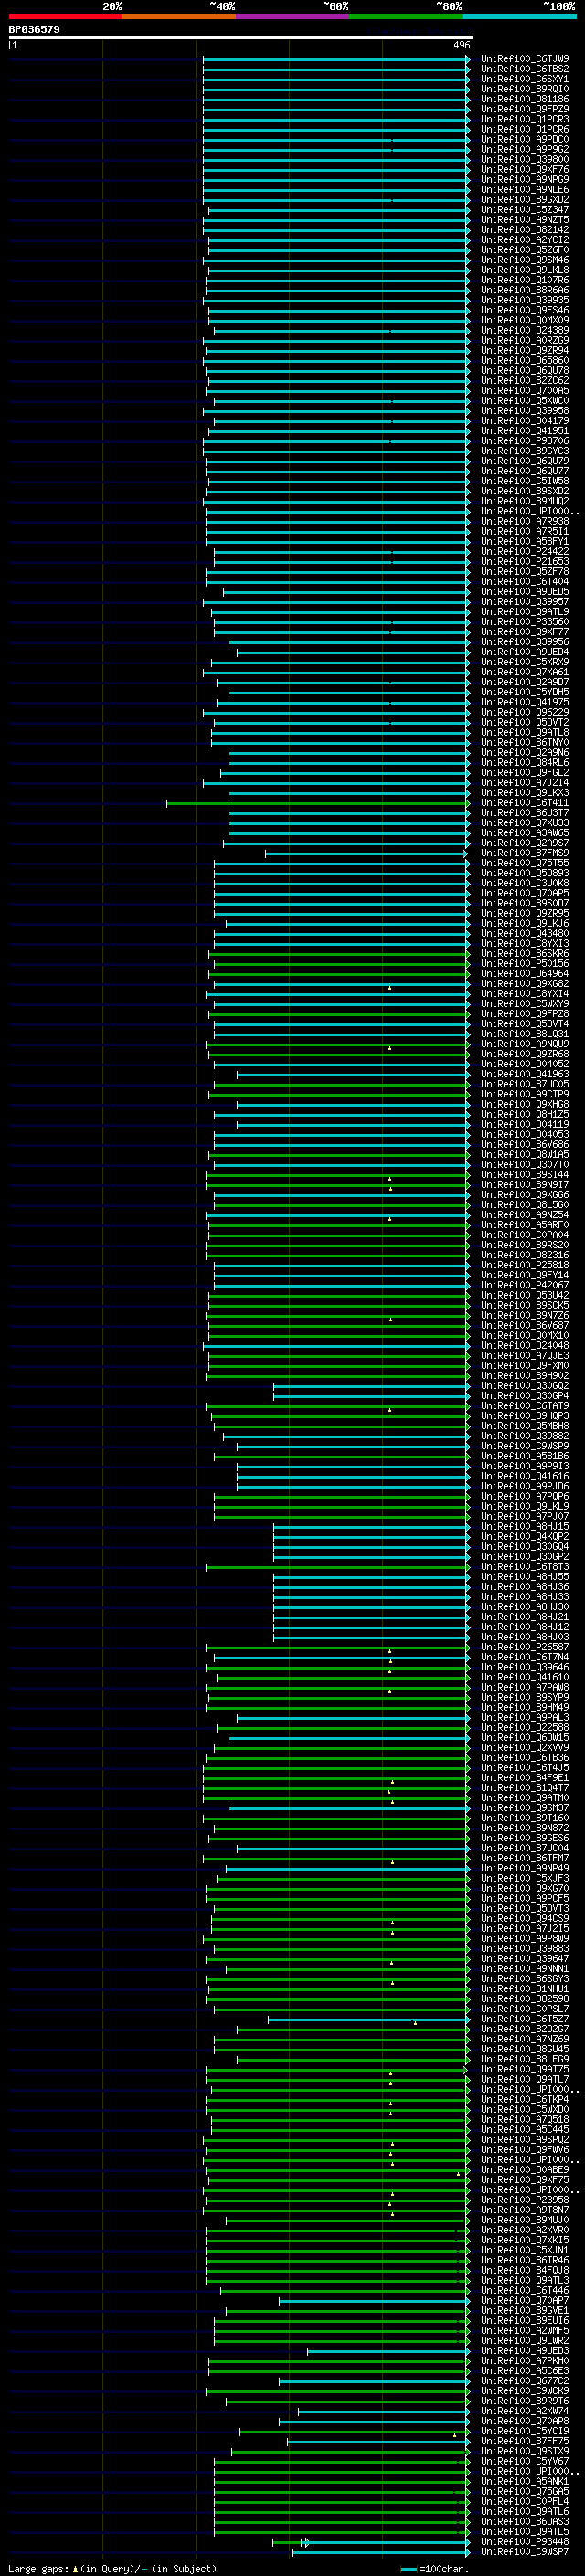585x2576 pixels.
Task: Select subject UniRef100_Q75T55
Action: (x=524, y=863)
